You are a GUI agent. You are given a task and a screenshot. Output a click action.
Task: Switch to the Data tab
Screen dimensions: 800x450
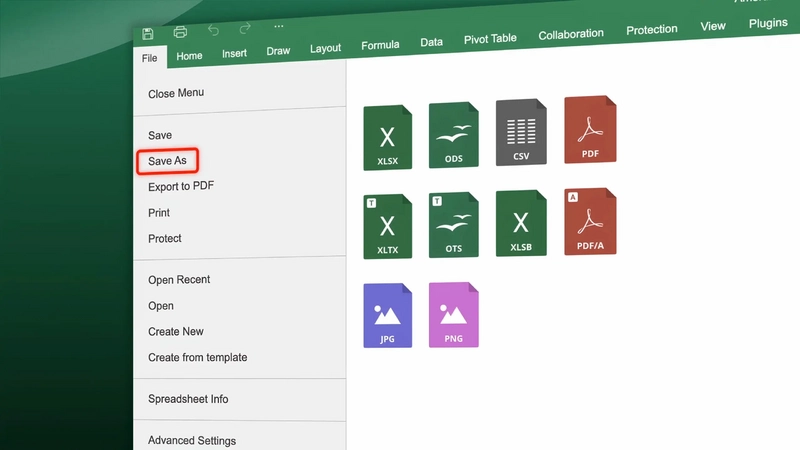[x=431, y=42]
